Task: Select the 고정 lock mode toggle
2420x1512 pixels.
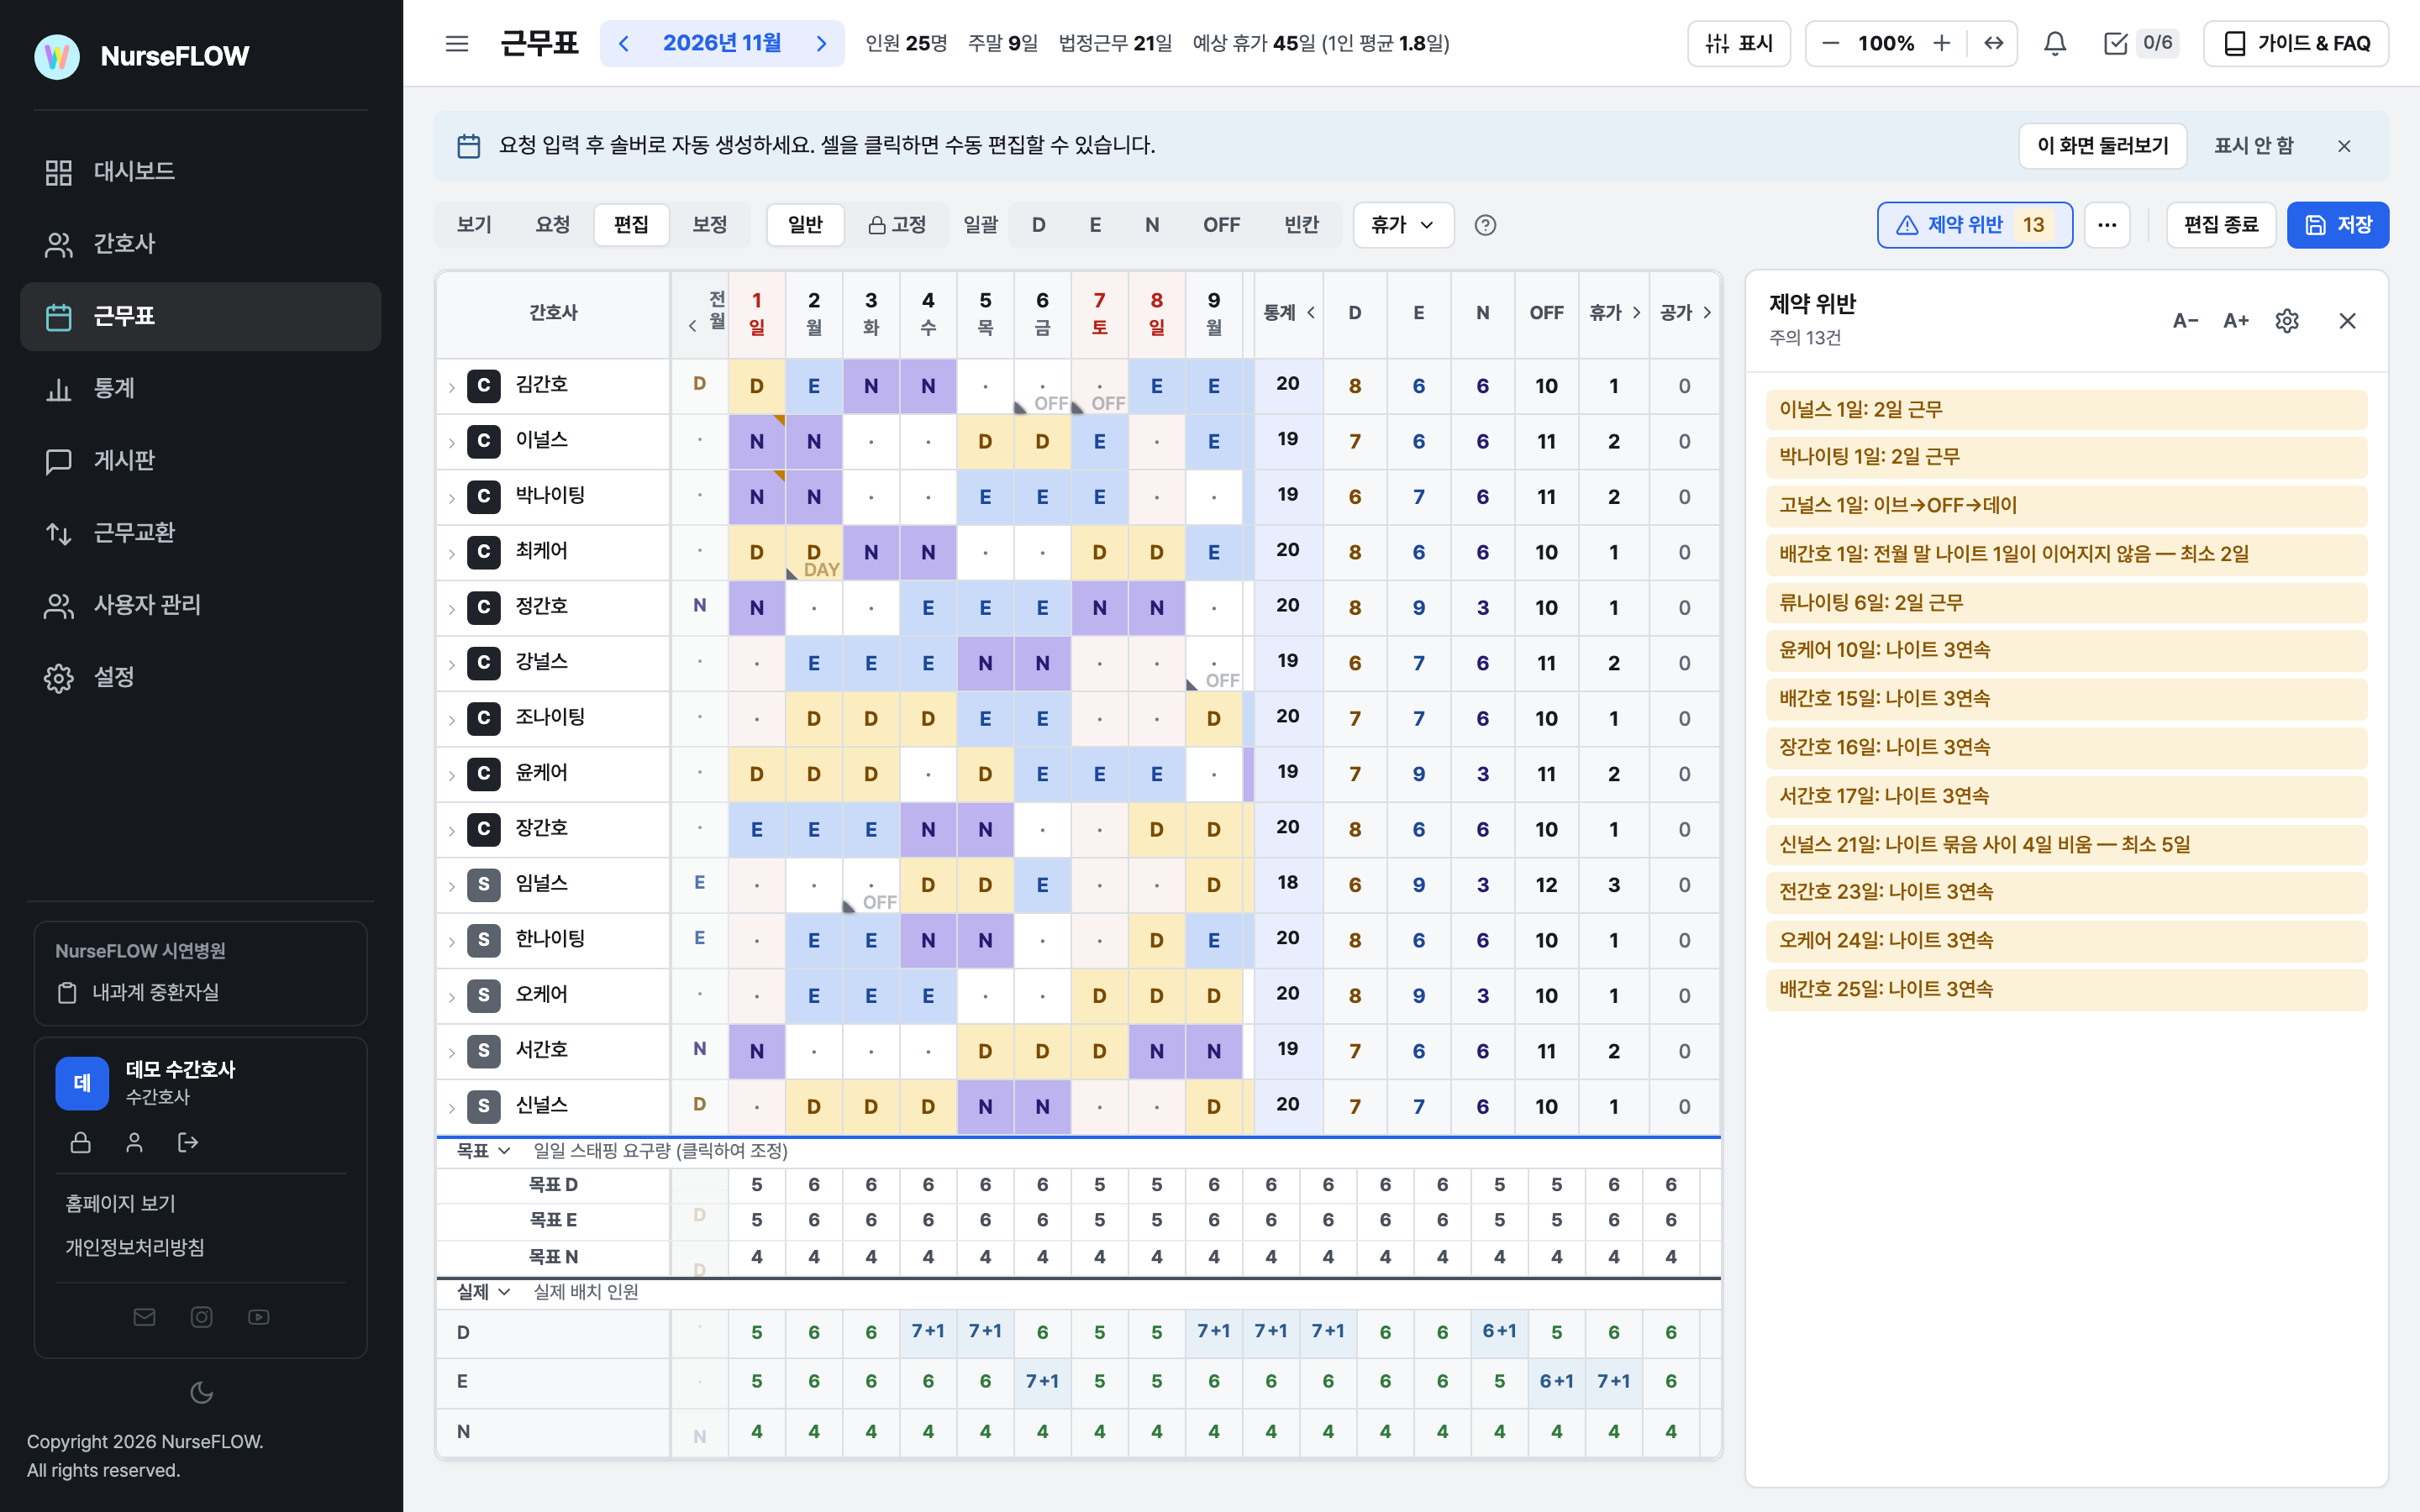Action: click(896, 225)
